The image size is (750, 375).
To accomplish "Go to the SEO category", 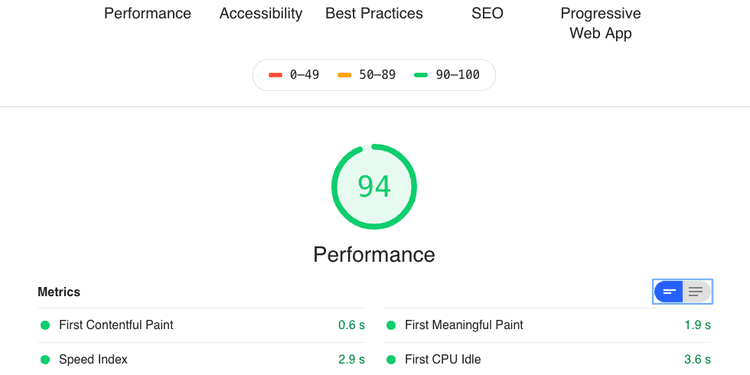I will 487,13.
